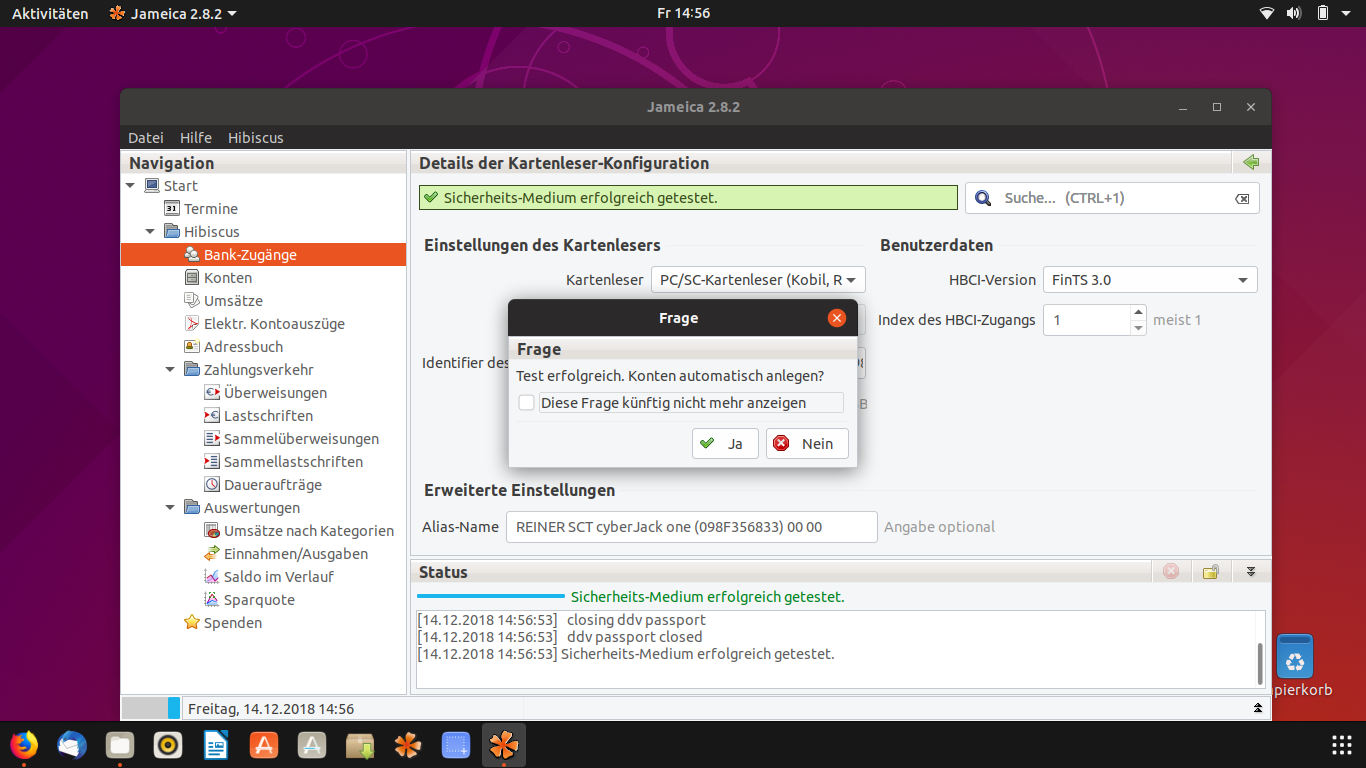Viewport: 1366px width, 768px height.
Task: Open the Jameica 2.8.2 app menu in top bar
Action: (x=173, y=14)
